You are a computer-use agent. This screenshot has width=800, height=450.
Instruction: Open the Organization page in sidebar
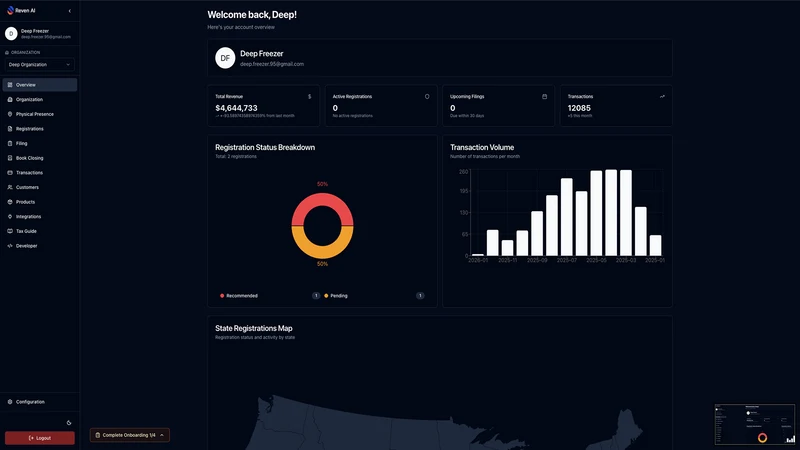pyautogui.click(x=40, y=99)
